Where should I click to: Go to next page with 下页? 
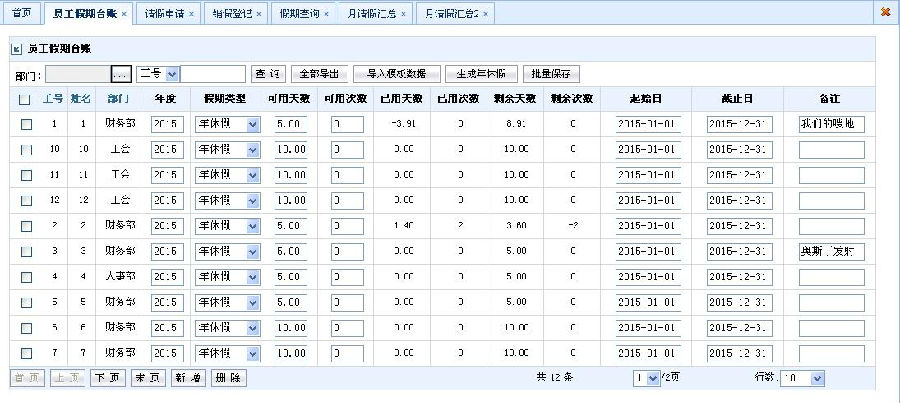point(108,378)
